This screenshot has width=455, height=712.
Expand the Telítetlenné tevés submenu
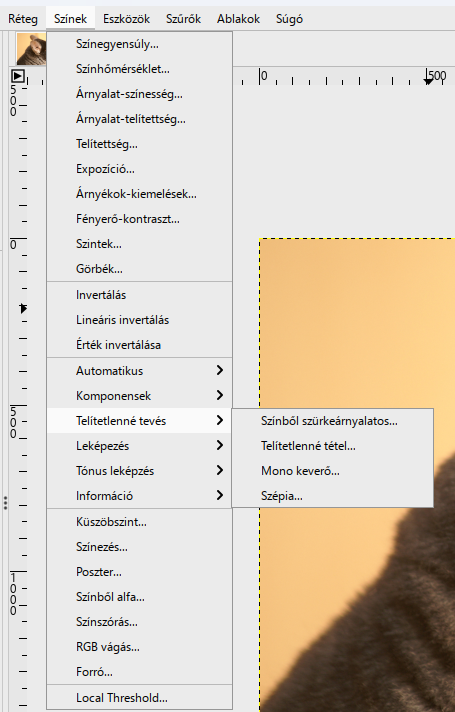pyautogui.click(x=139, y=421)
